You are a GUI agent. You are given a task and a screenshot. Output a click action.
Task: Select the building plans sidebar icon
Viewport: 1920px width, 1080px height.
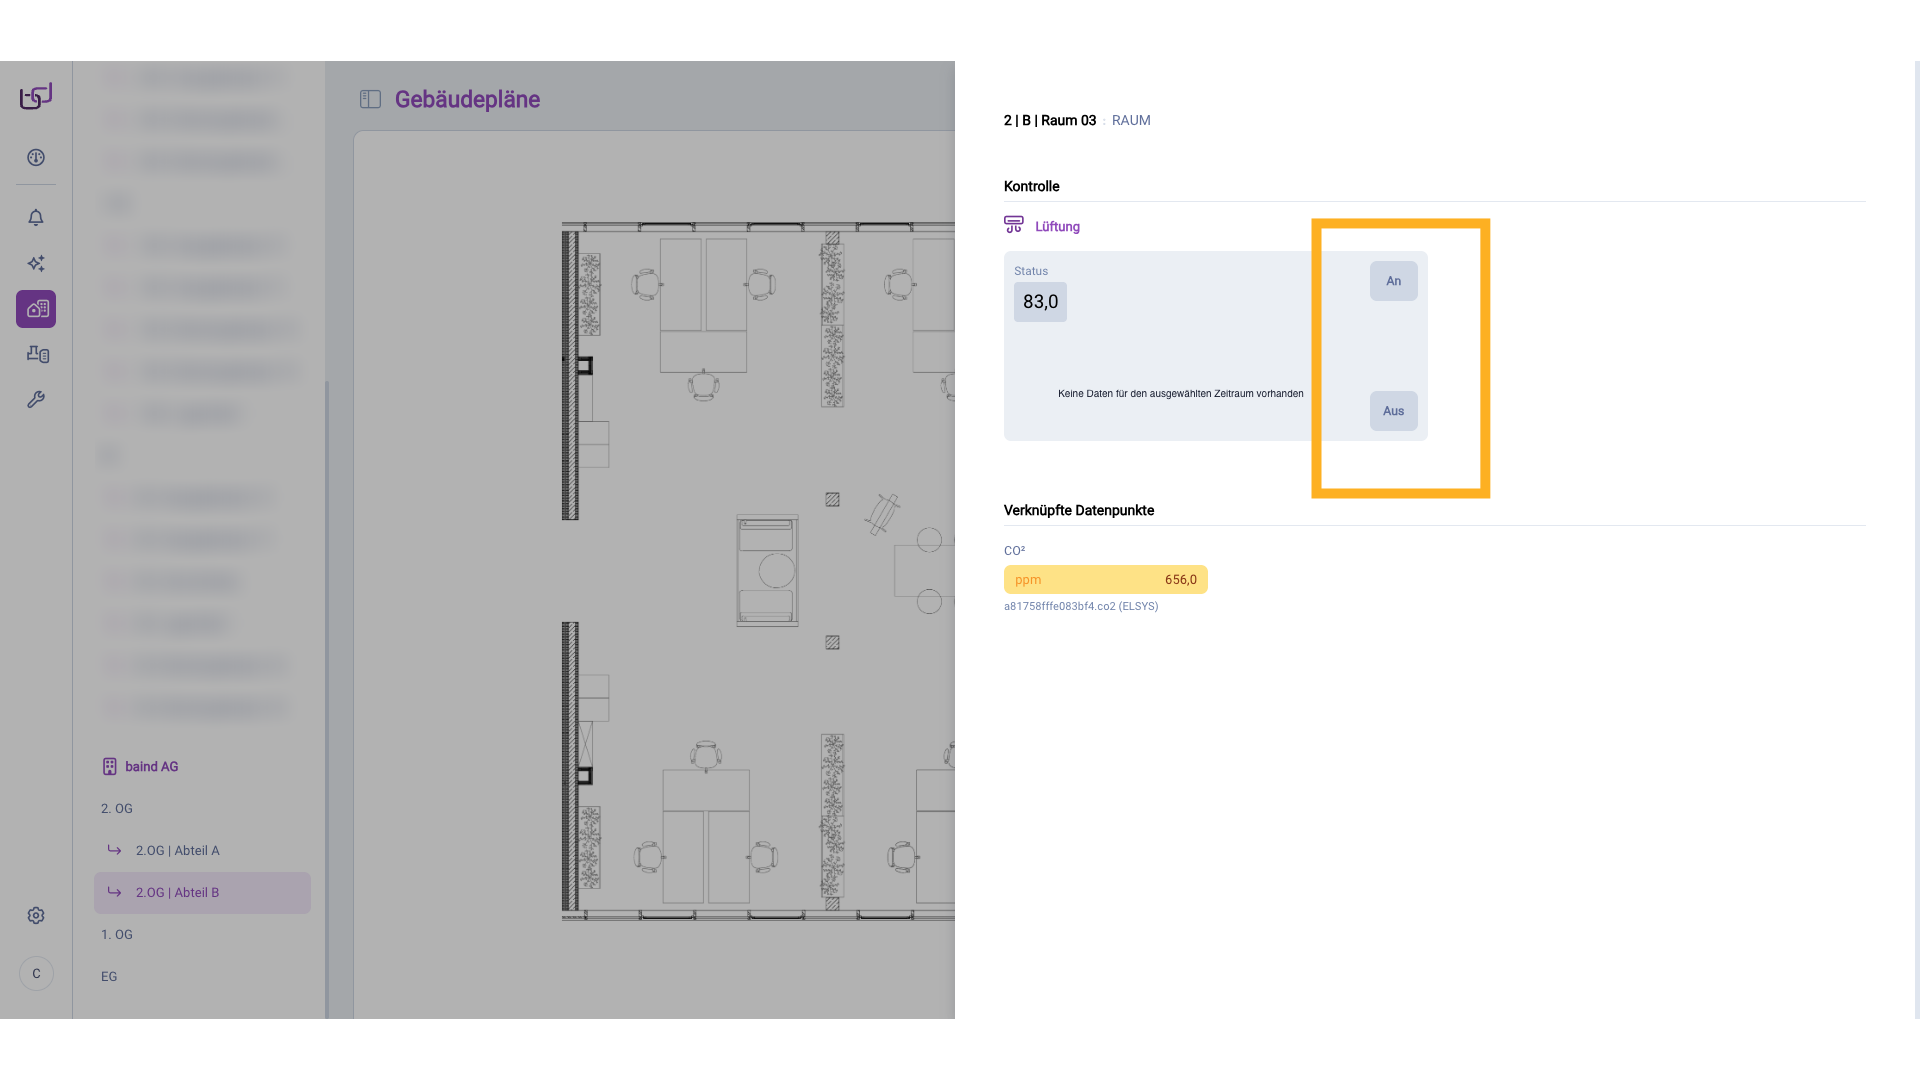click(36, 309)
